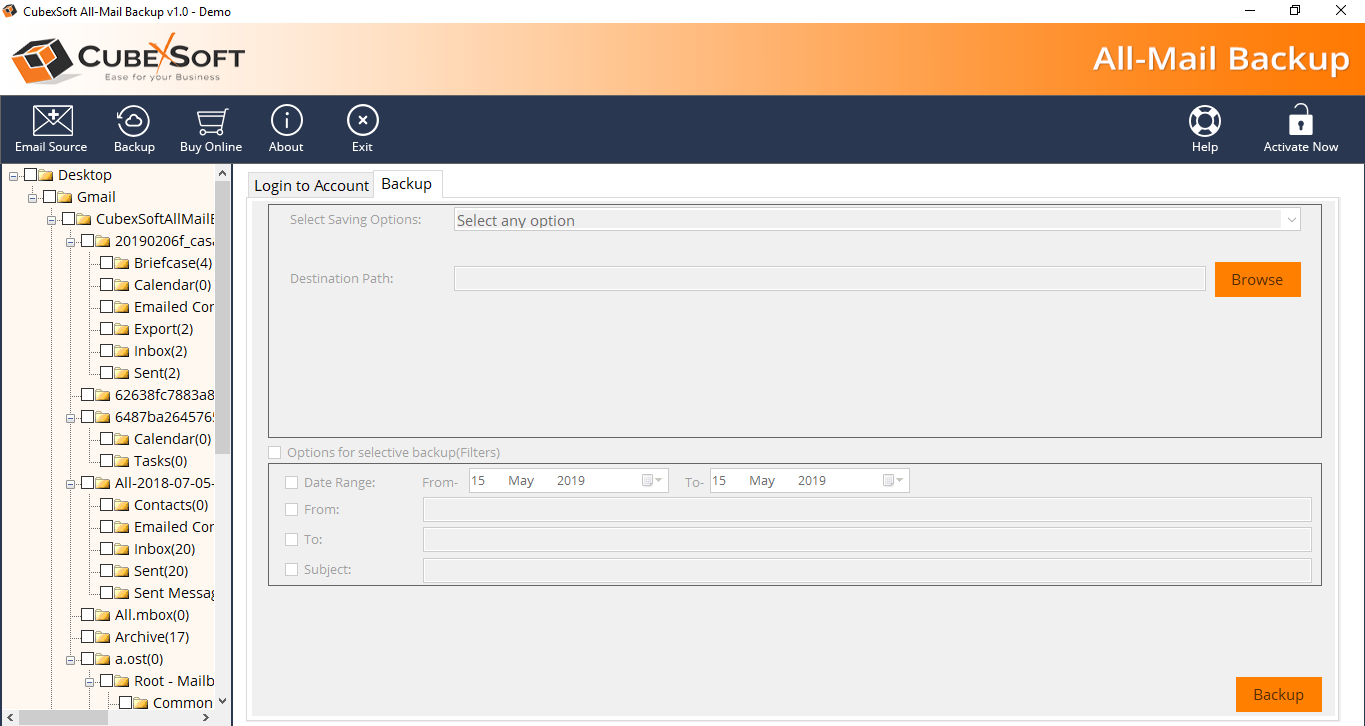Viewport: 1365px width, 726px height.
Task: Collapse the 6487ba264576 node
Action: [71, 418]
